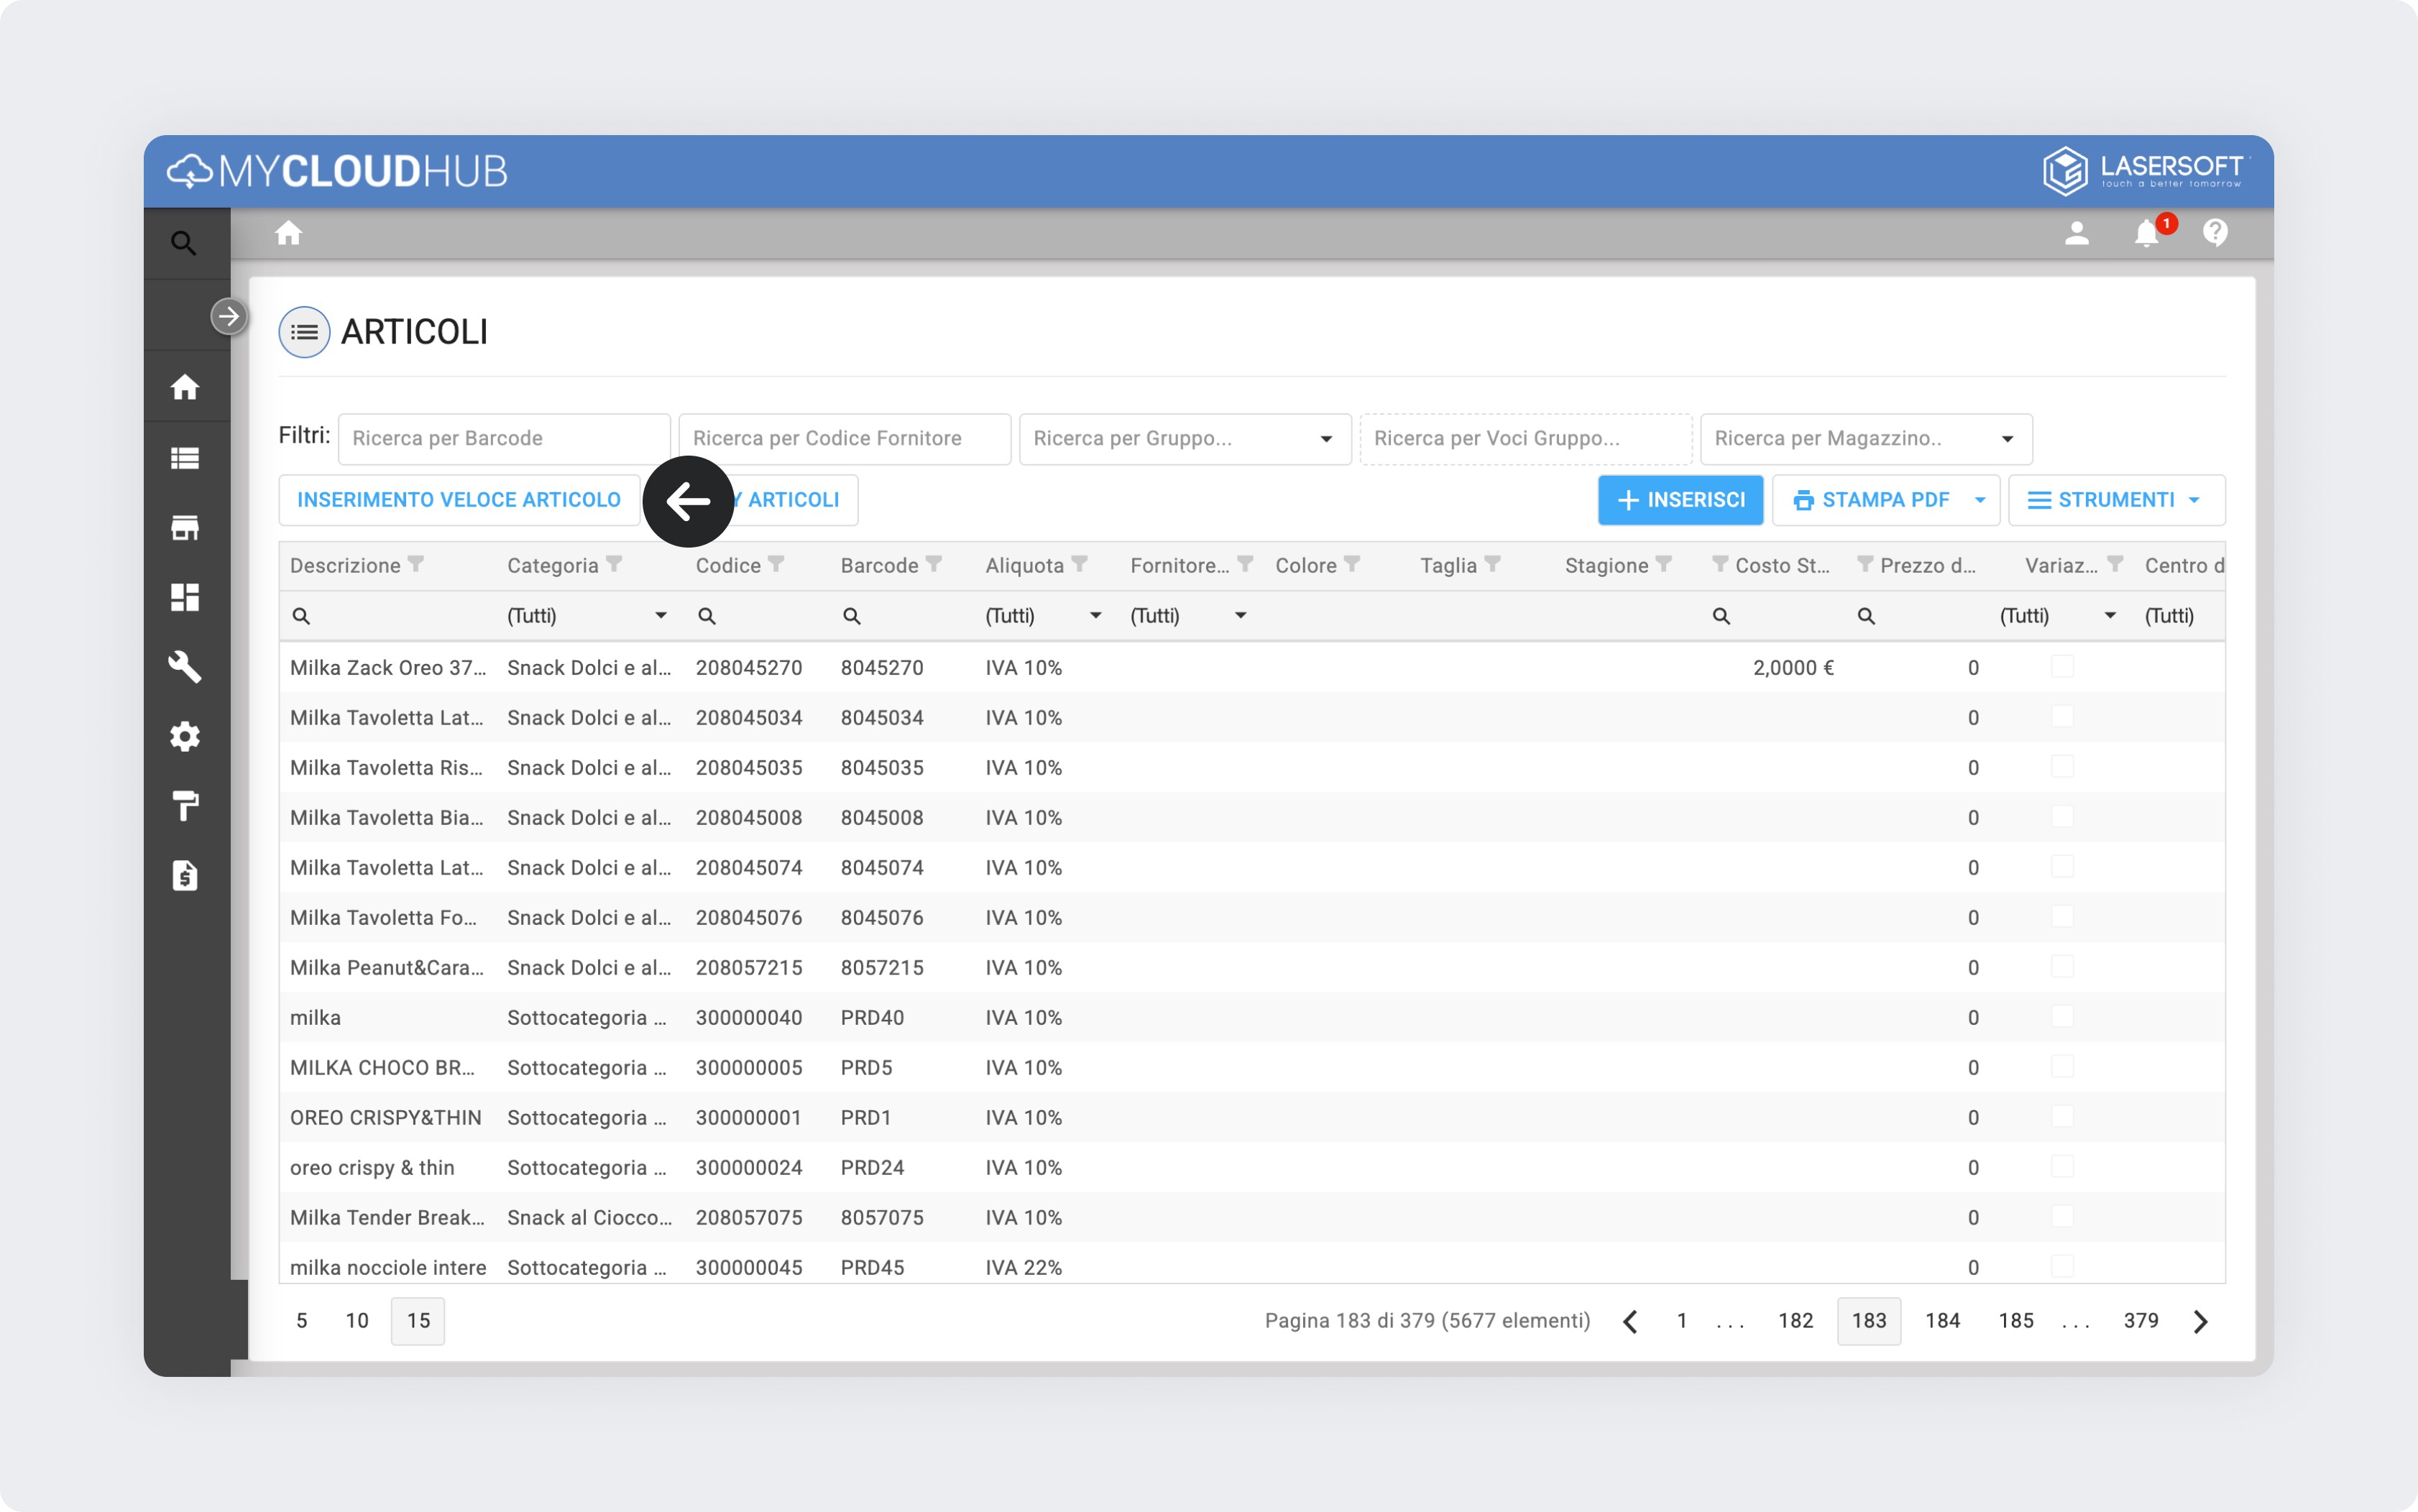Click the Inserisci button

pos(1680,500)
